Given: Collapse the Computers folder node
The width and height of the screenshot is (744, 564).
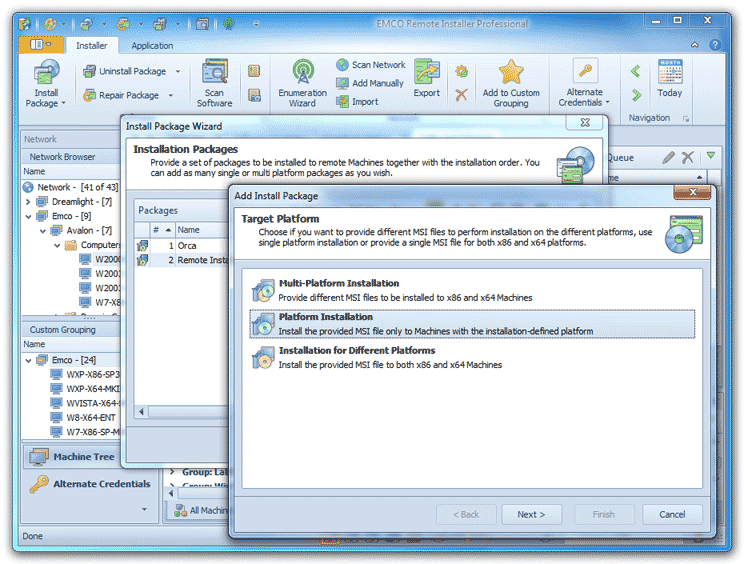Looking at the screenshot, I should click(57, 245).
